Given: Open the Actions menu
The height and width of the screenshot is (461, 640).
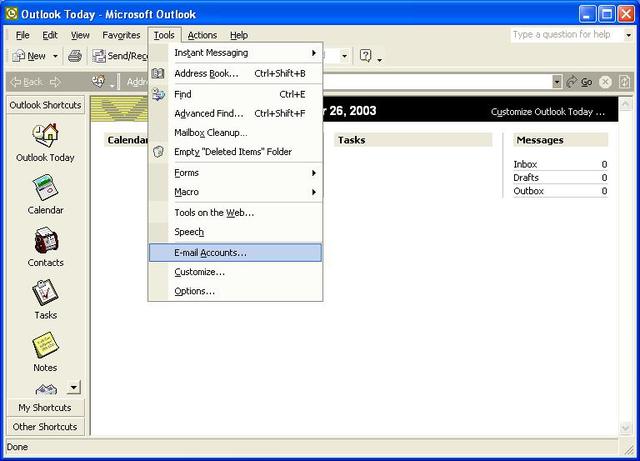Looking at the screenshot, I should (x=202, y=35).
